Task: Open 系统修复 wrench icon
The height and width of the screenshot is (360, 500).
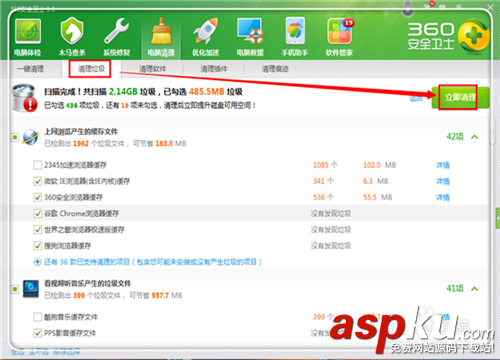Action: 116,31
